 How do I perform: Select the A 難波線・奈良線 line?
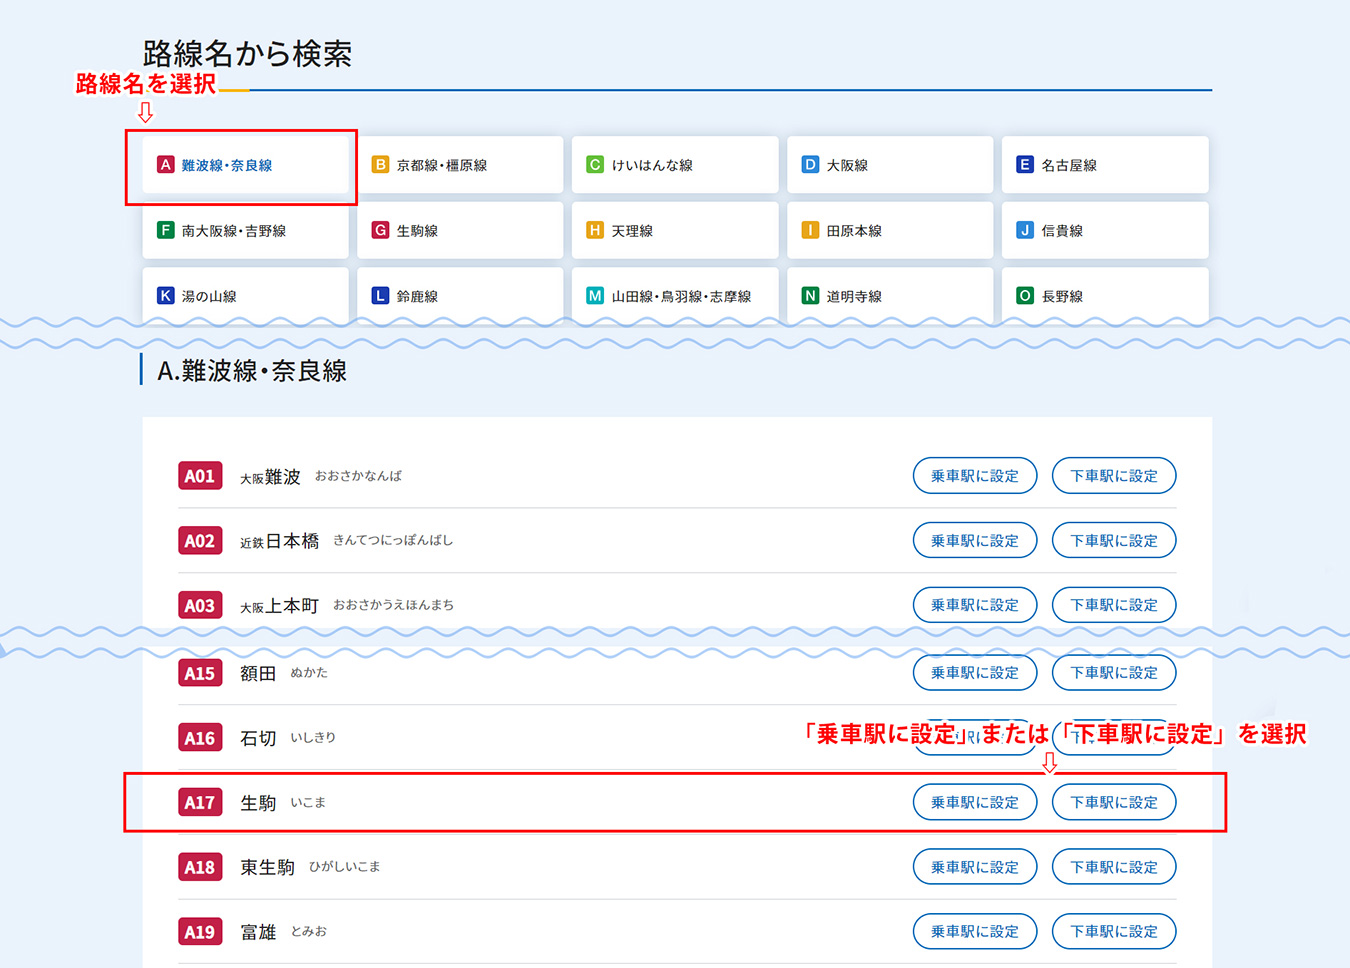245,165
